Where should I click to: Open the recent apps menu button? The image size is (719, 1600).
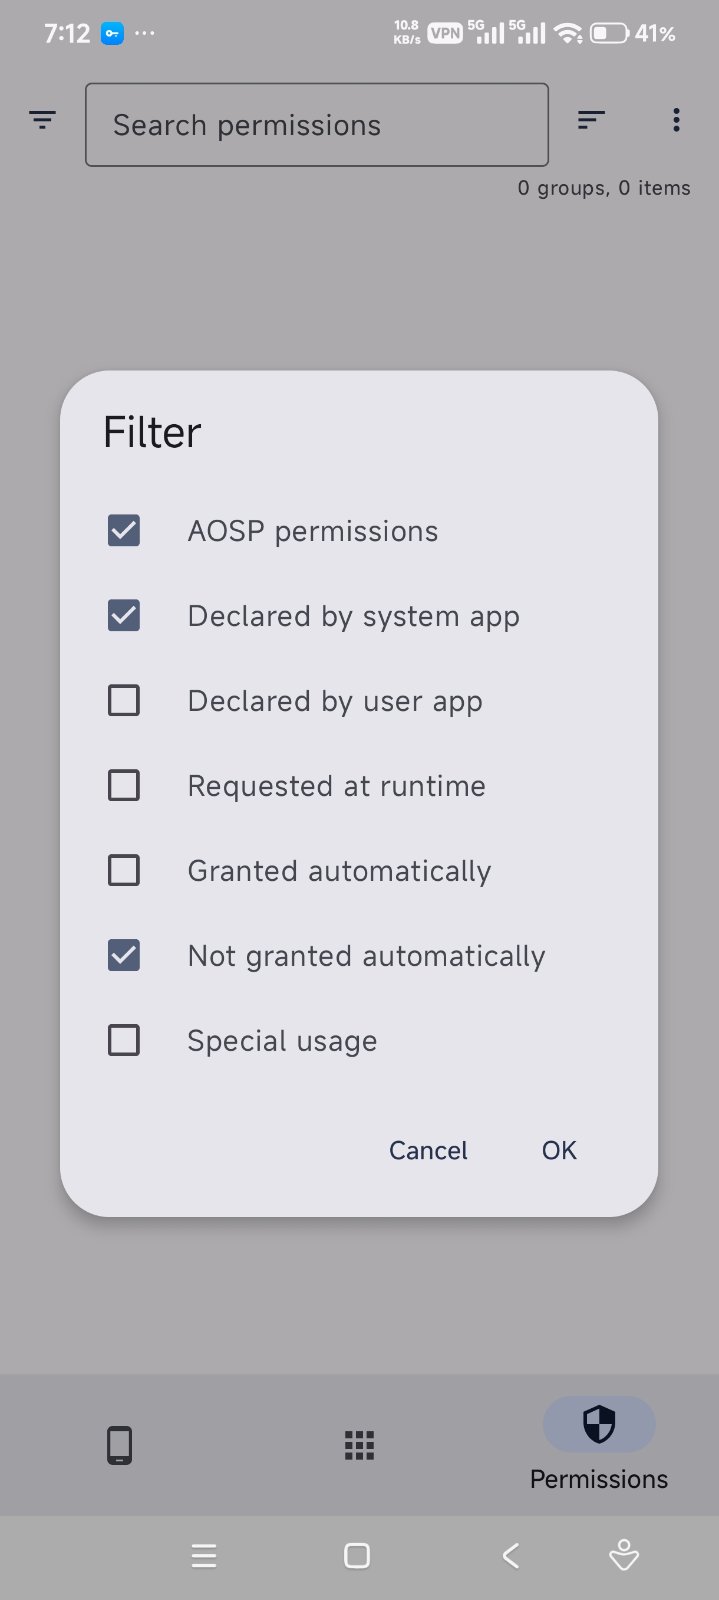tap(204, 1556)
